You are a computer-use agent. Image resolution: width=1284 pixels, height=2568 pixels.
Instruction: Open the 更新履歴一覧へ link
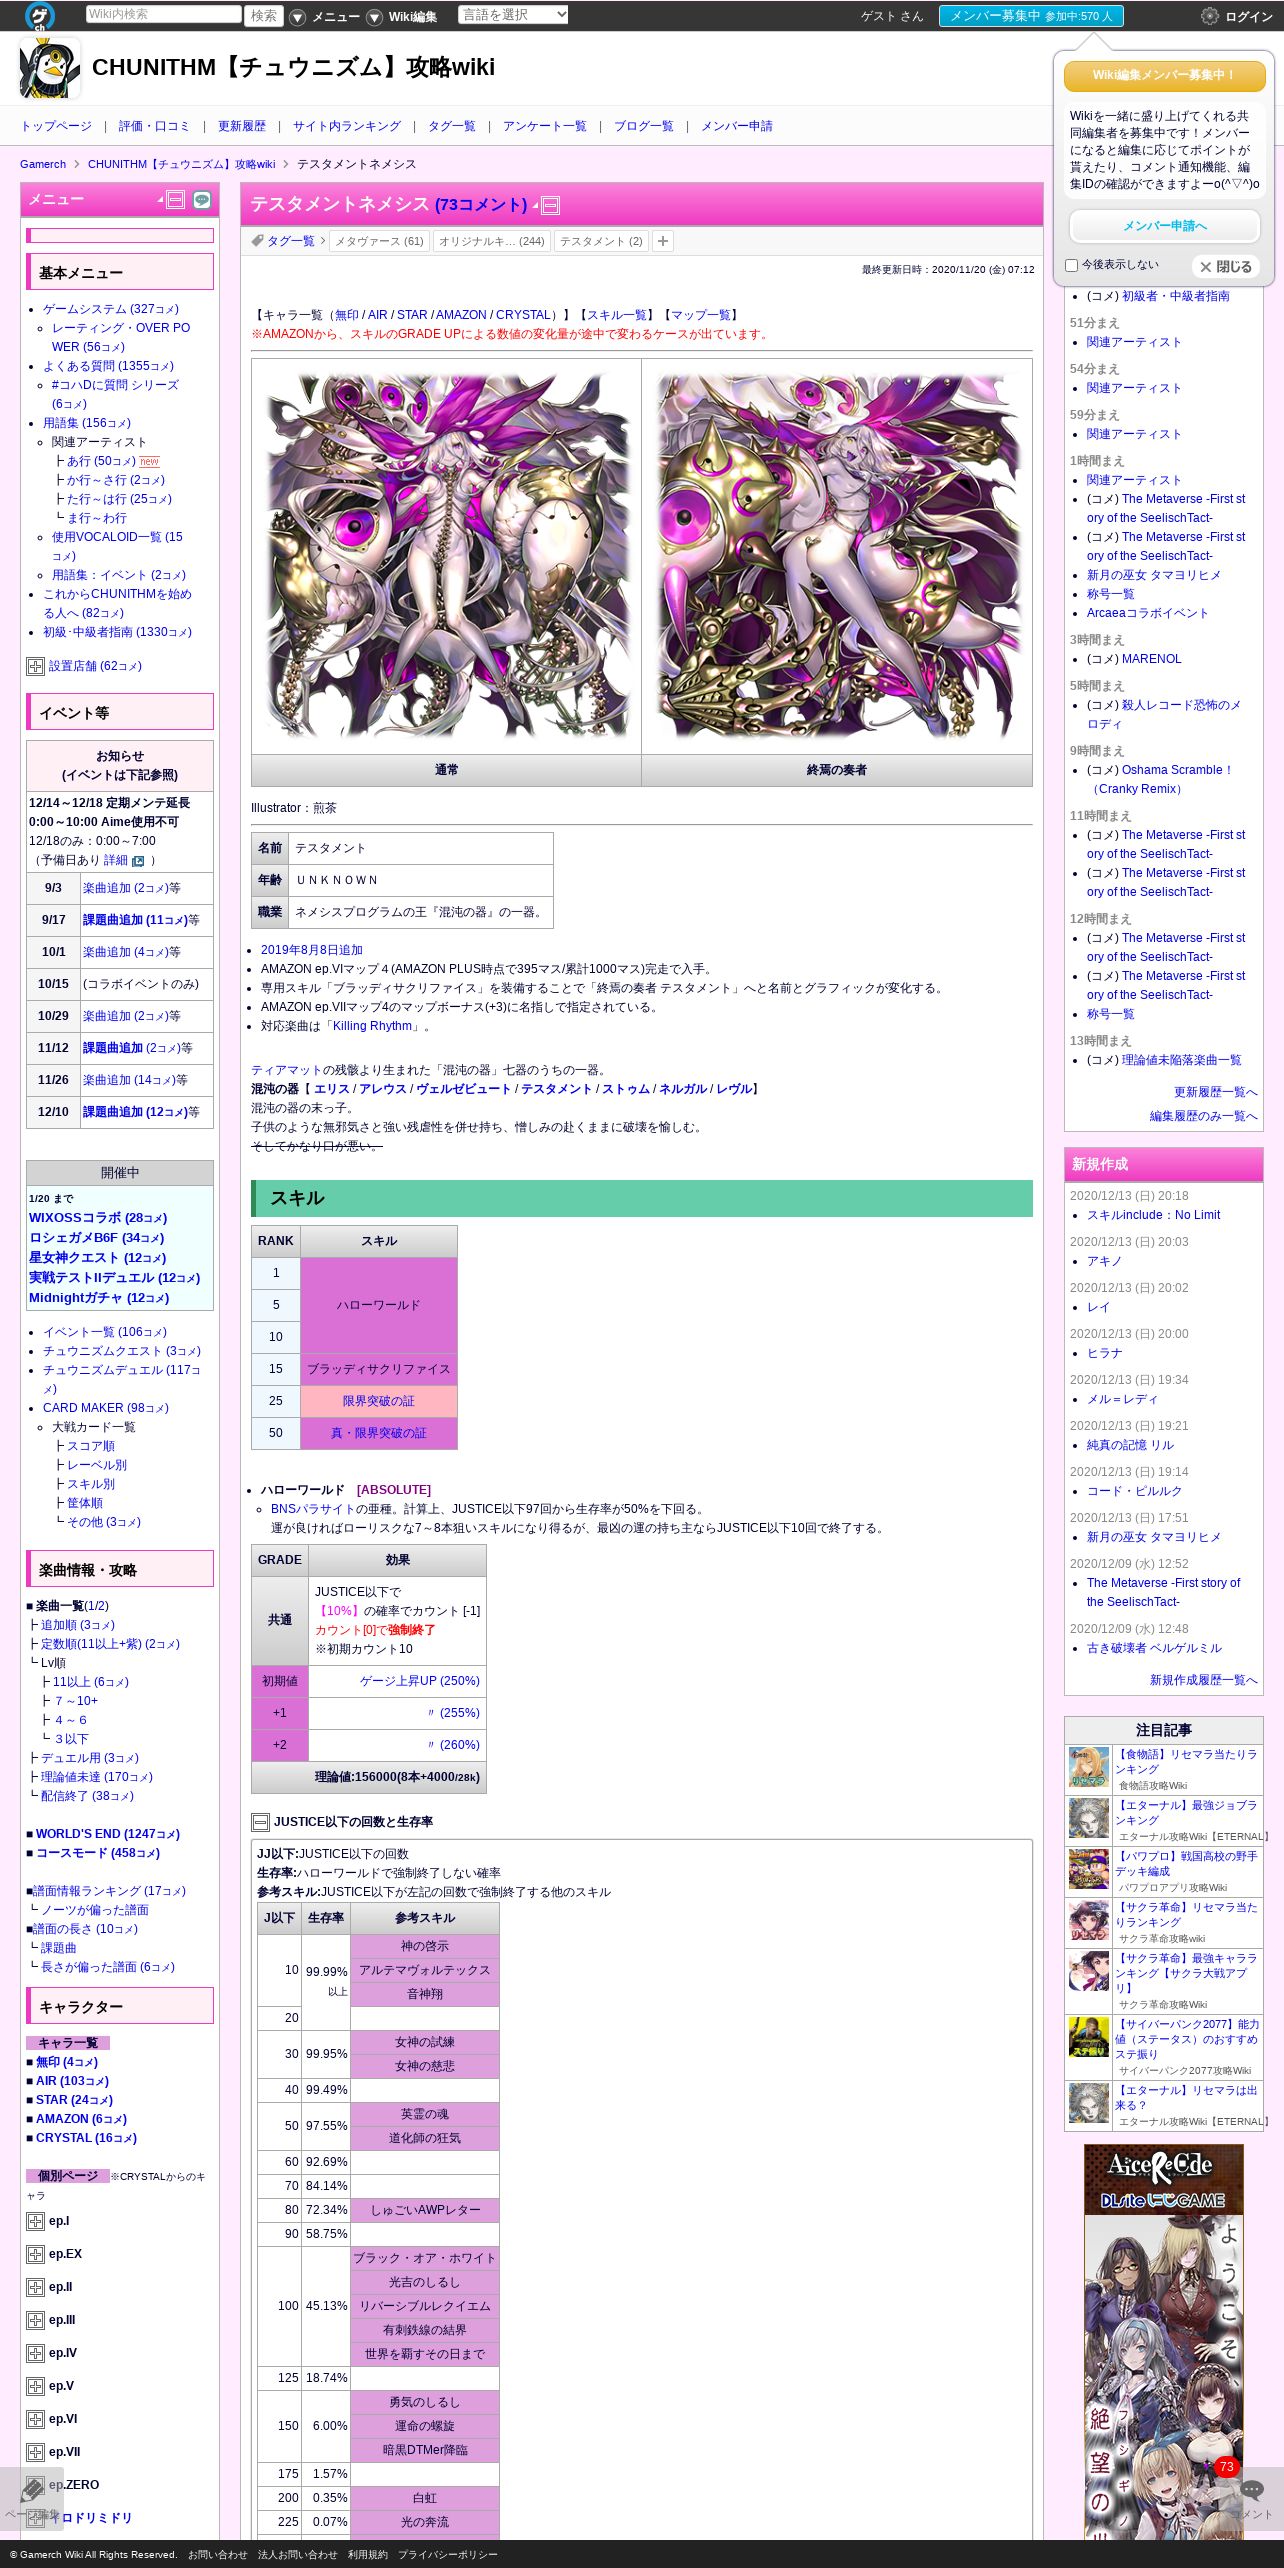(x=1216, y=1092)
